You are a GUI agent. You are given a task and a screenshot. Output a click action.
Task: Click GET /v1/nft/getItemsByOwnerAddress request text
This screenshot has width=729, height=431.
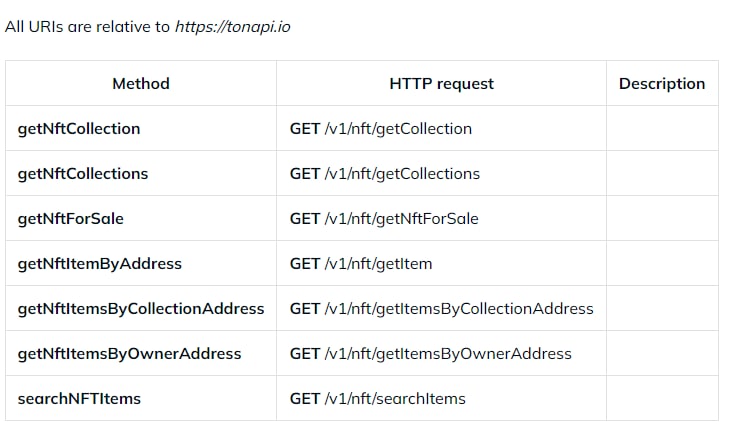(x=431, y=354)
